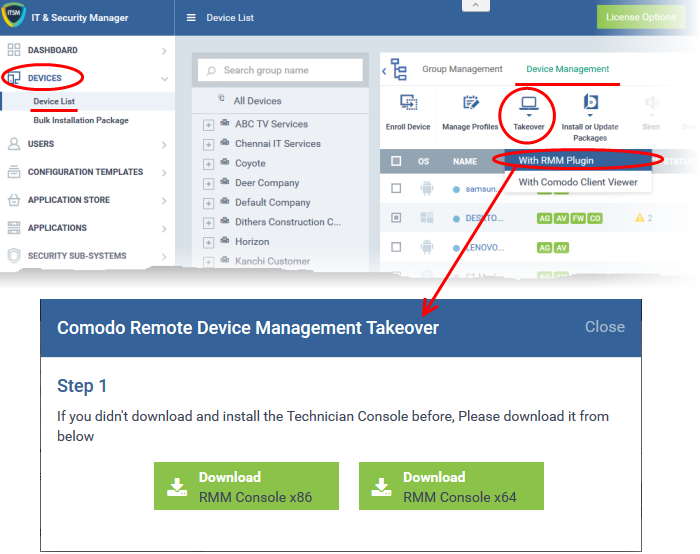Select All Devices in group tree
The height and width of the screenshot is (554, 700).
pos(257,101)
